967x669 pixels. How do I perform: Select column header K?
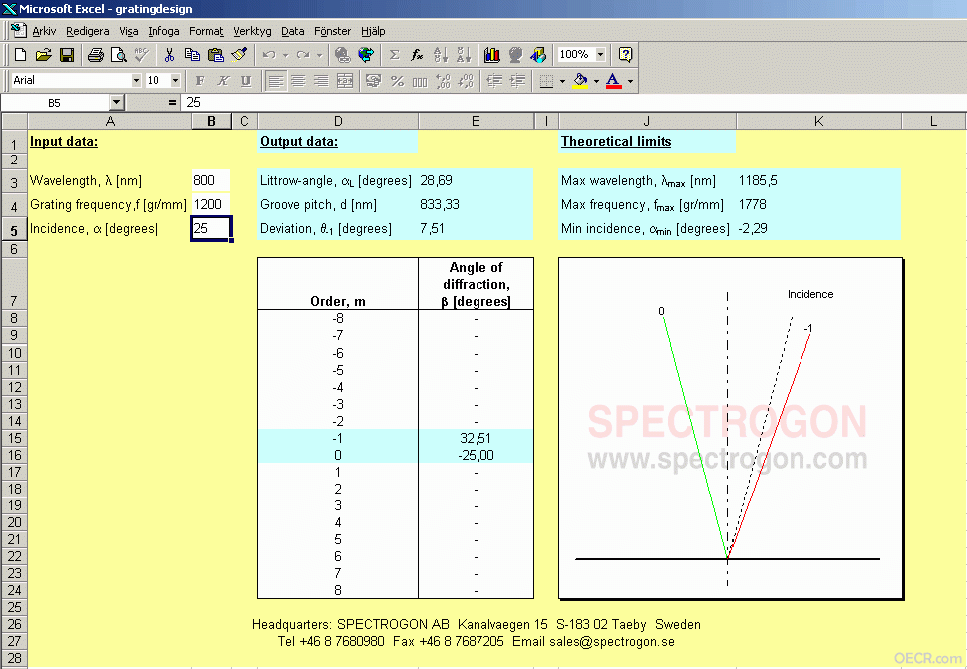[818, 121]
